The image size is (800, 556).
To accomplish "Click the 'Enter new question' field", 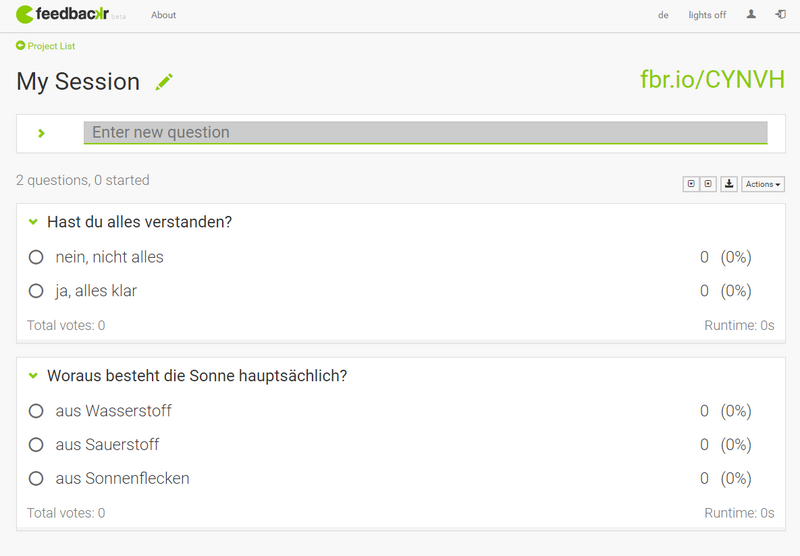I will click(x=426, y=133).
